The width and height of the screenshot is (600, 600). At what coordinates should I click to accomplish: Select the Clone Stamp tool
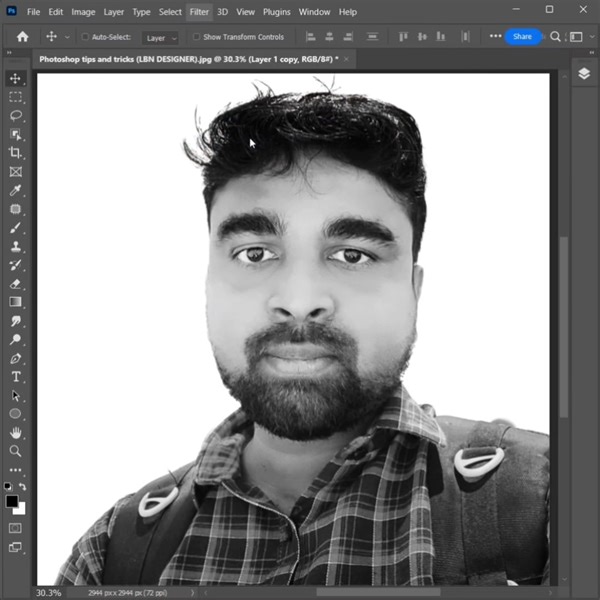pyautogui.click(x=15, y=246)
